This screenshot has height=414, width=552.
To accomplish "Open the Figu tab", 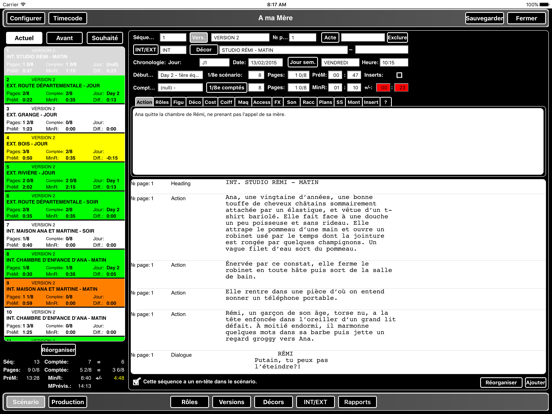I will pyautogui.click(x=178, y=102).
